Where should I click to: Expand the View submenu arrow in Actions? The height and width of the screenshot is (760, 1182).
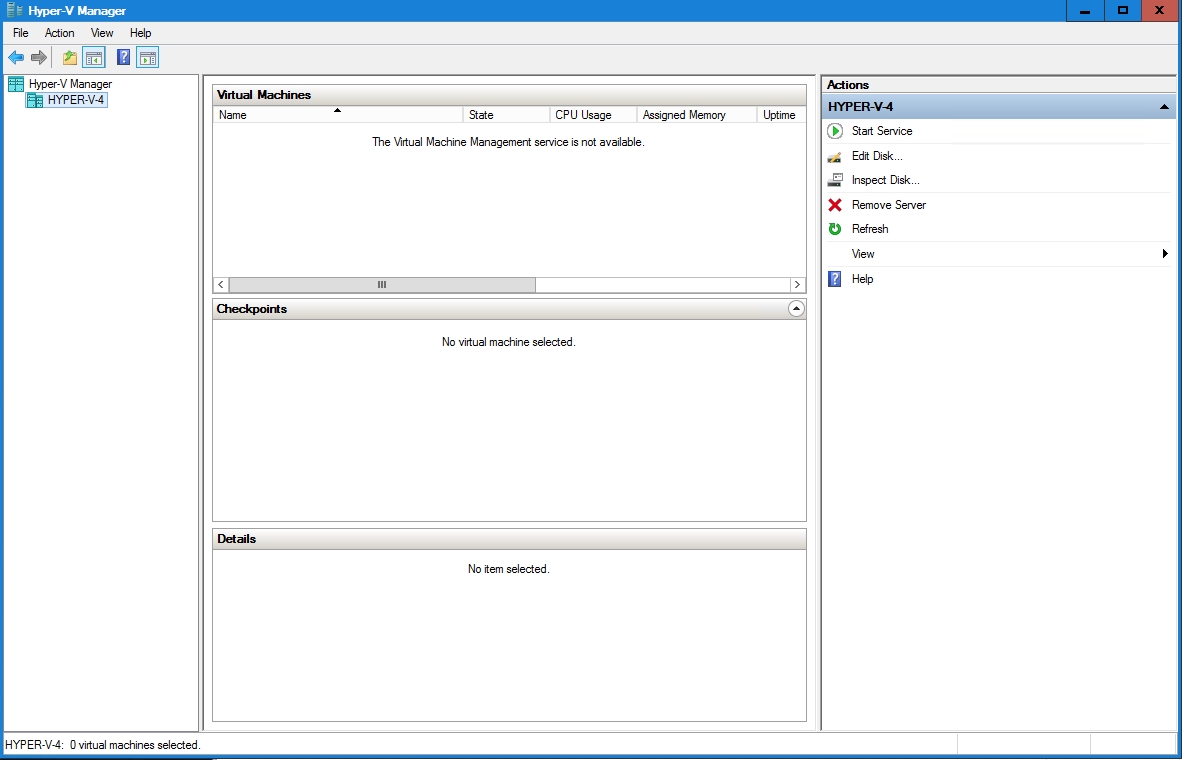(1165, 254)
